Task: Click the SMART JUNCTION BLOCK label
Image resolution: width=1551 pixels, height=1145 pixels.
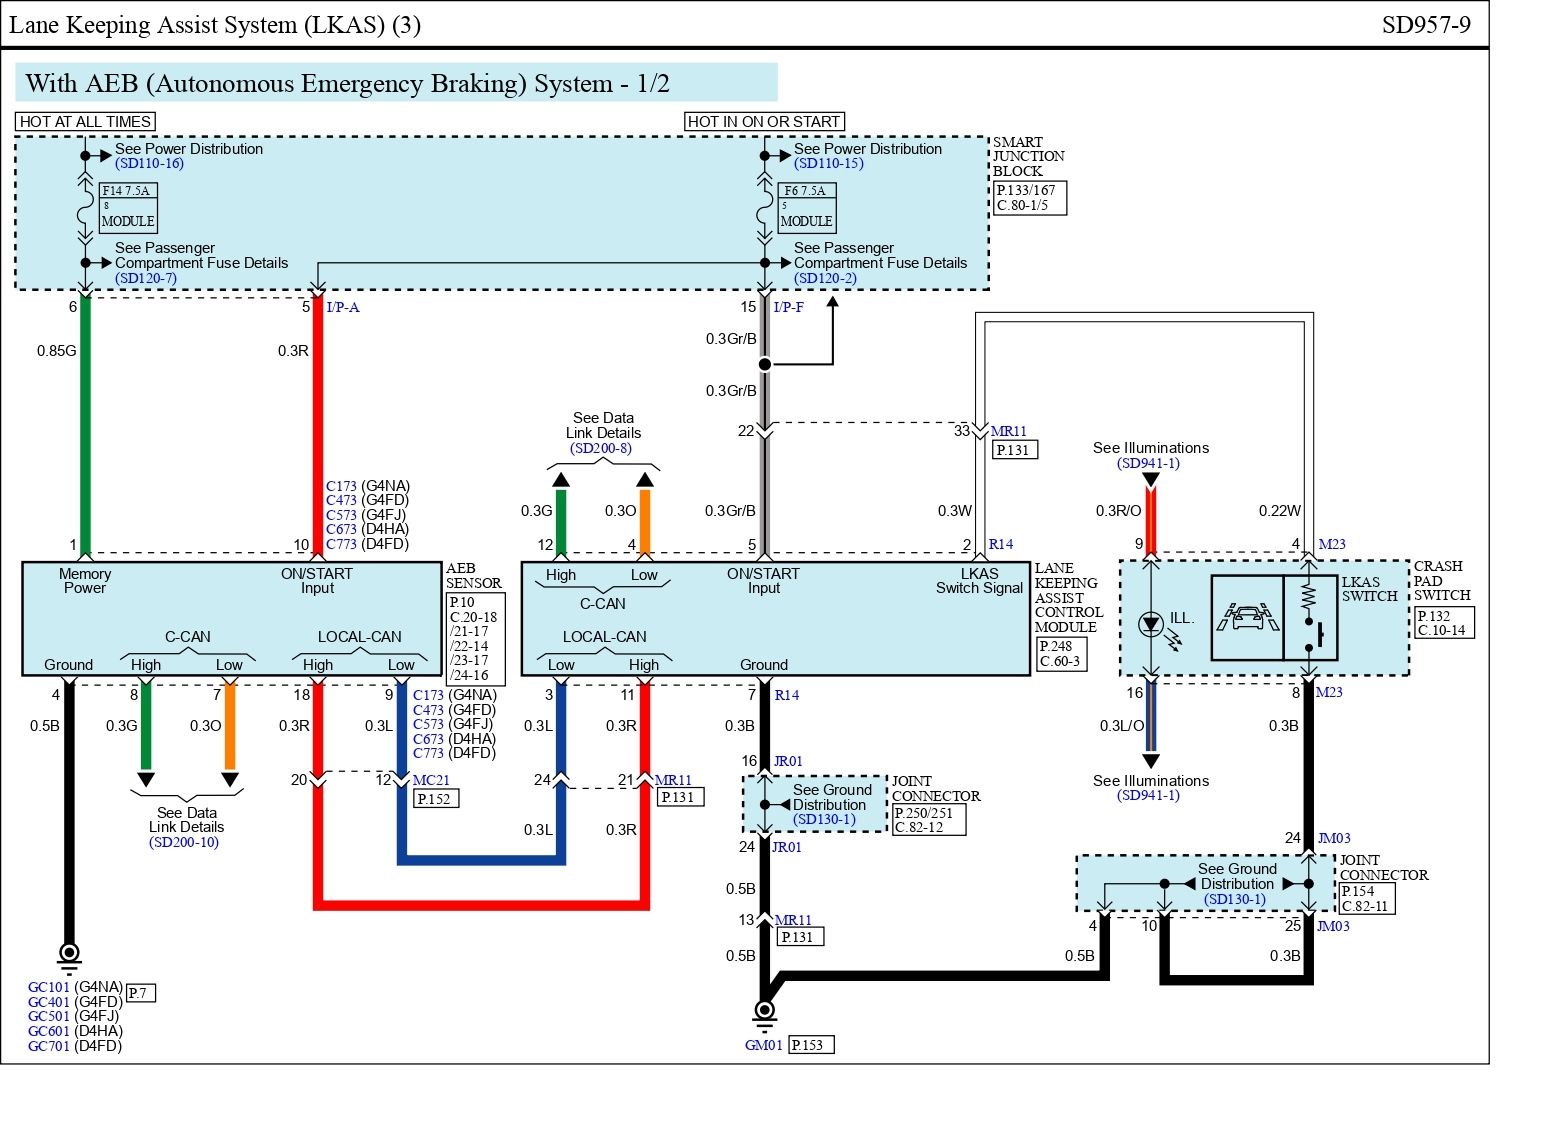Action: [1028, 157]
